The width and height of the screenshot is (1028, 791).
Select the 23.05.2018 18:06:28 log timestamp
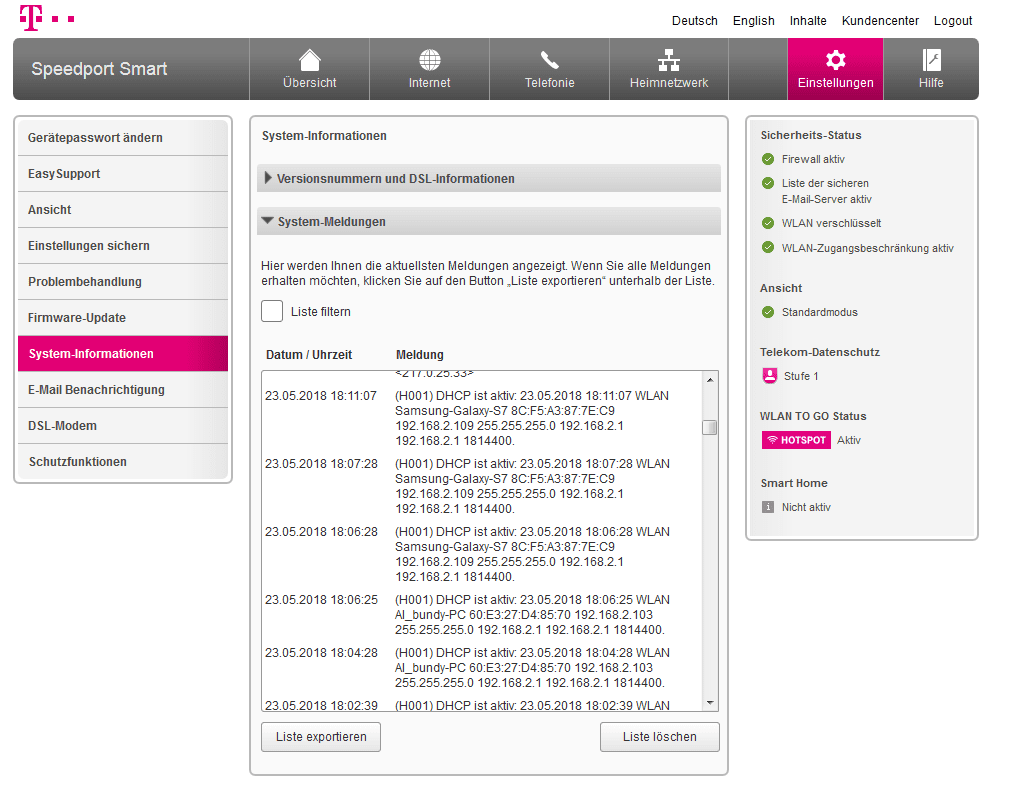321,532
